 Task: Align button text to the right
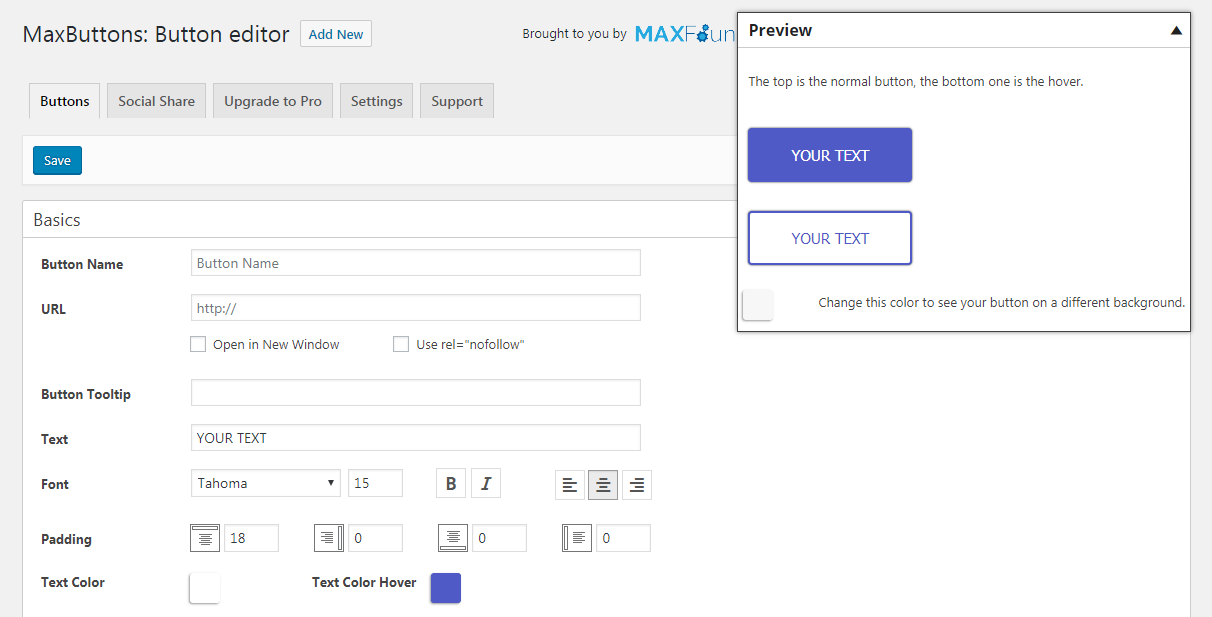point(636,485)
